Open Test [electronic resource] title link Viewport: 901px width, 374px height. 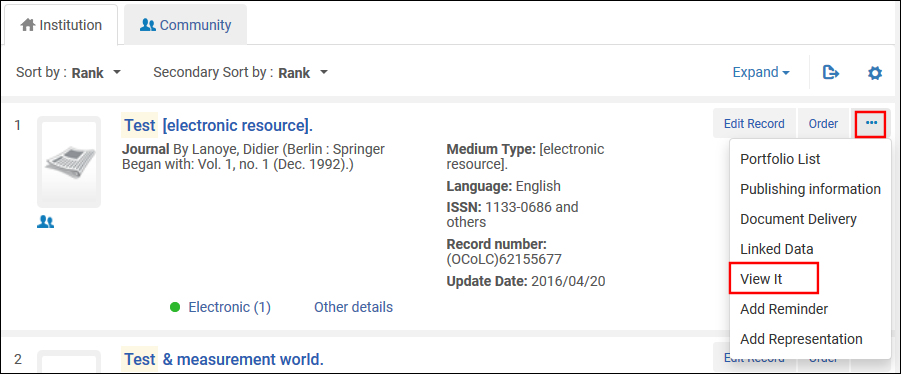click(x=218, y=125)
